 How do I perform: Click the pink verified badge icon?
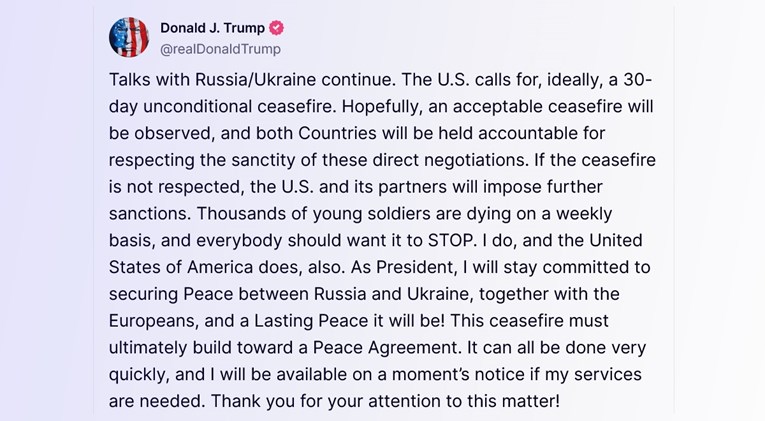(x=277, y=28)
